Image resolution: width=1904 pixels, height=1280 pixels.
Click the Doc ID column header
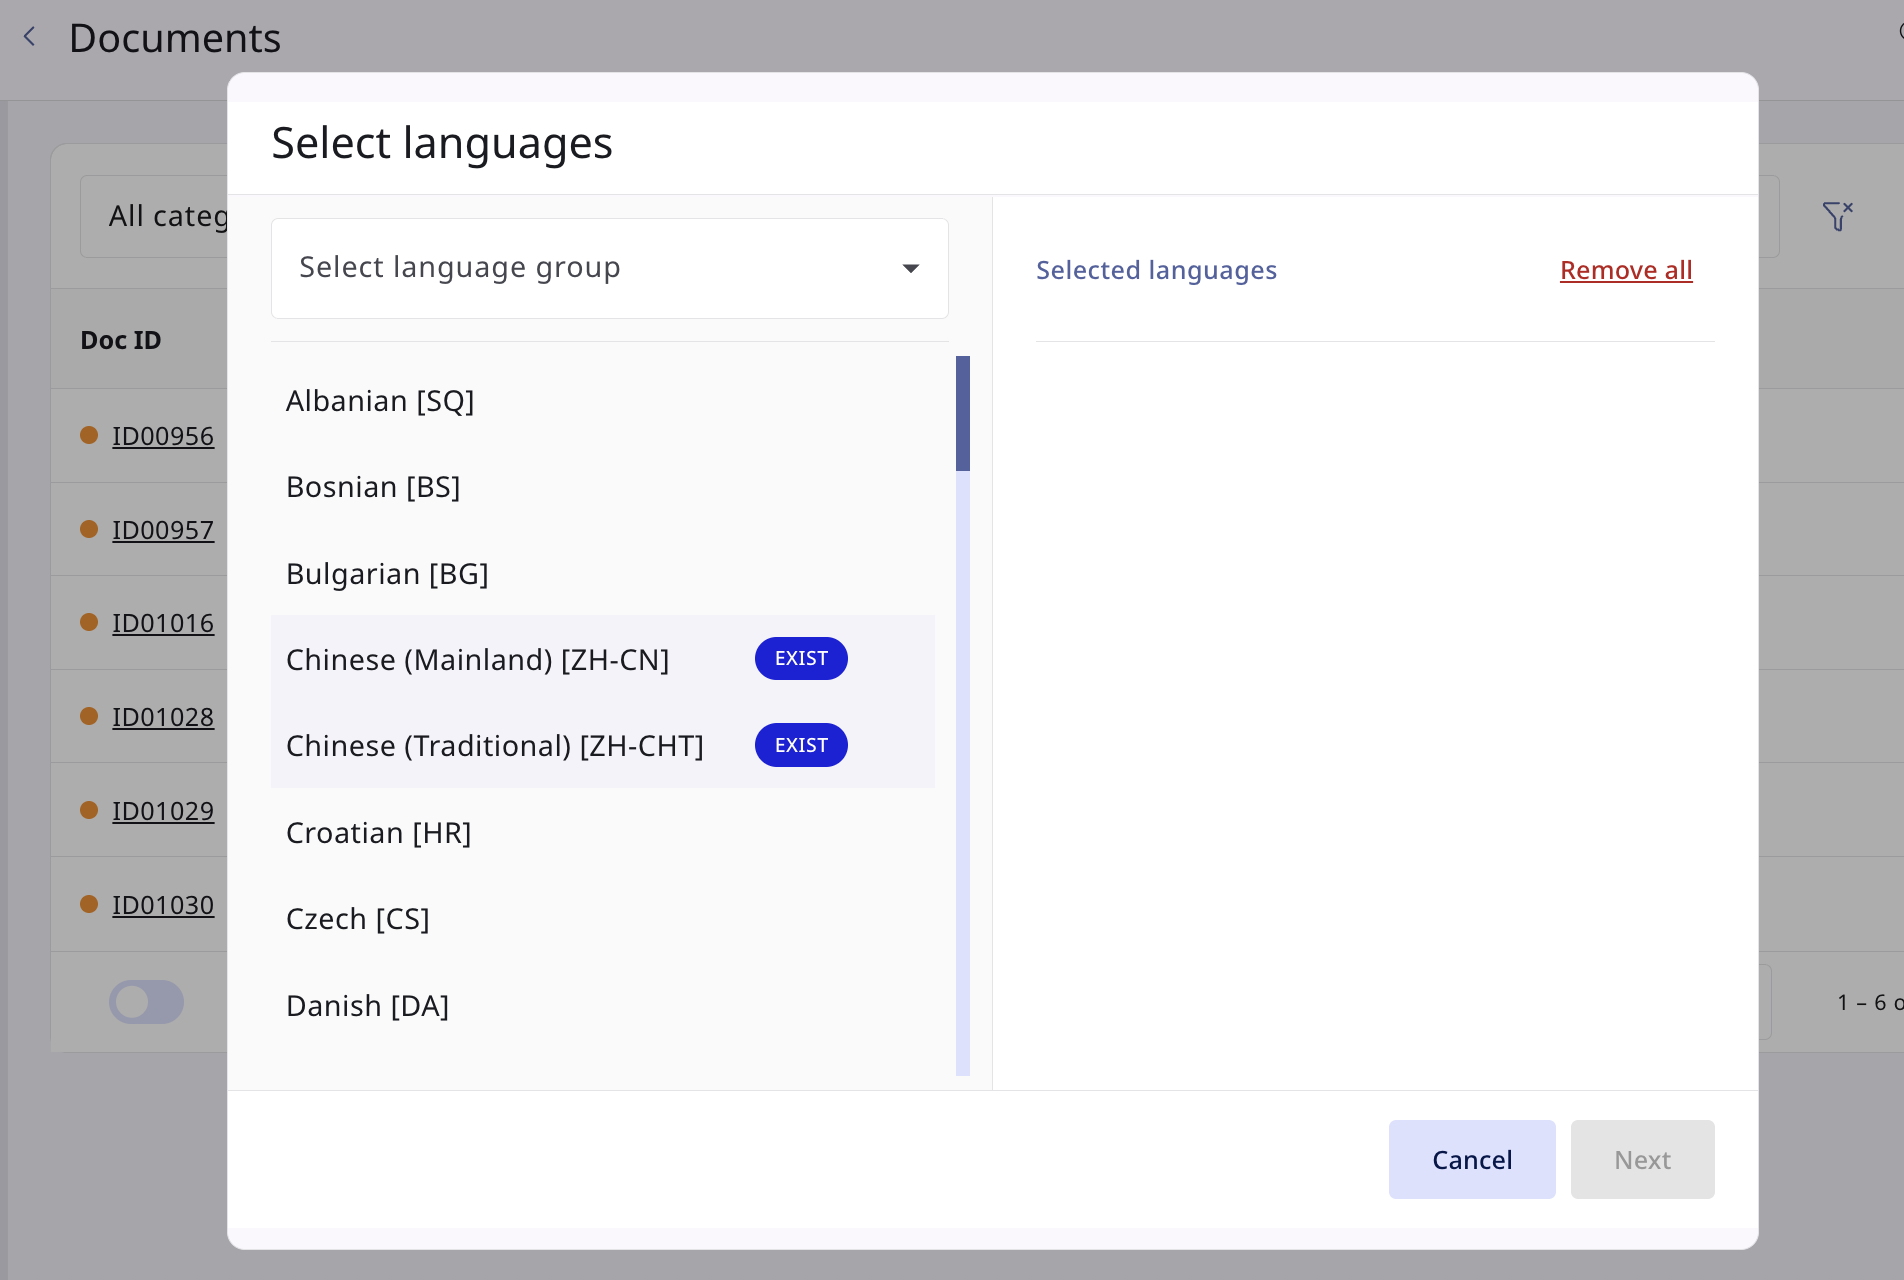pyautogui.click(x=121, y=340)
